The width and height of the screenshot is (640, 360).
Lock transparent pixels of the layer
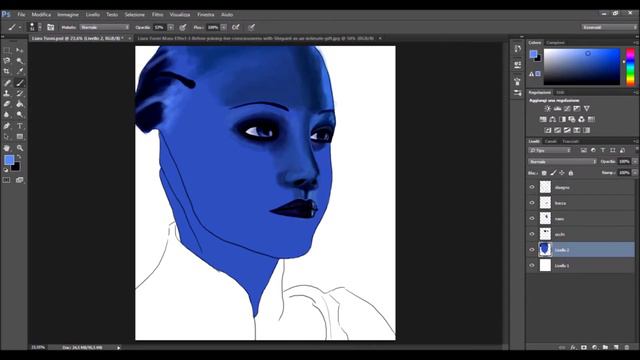(x=544, y=173)
